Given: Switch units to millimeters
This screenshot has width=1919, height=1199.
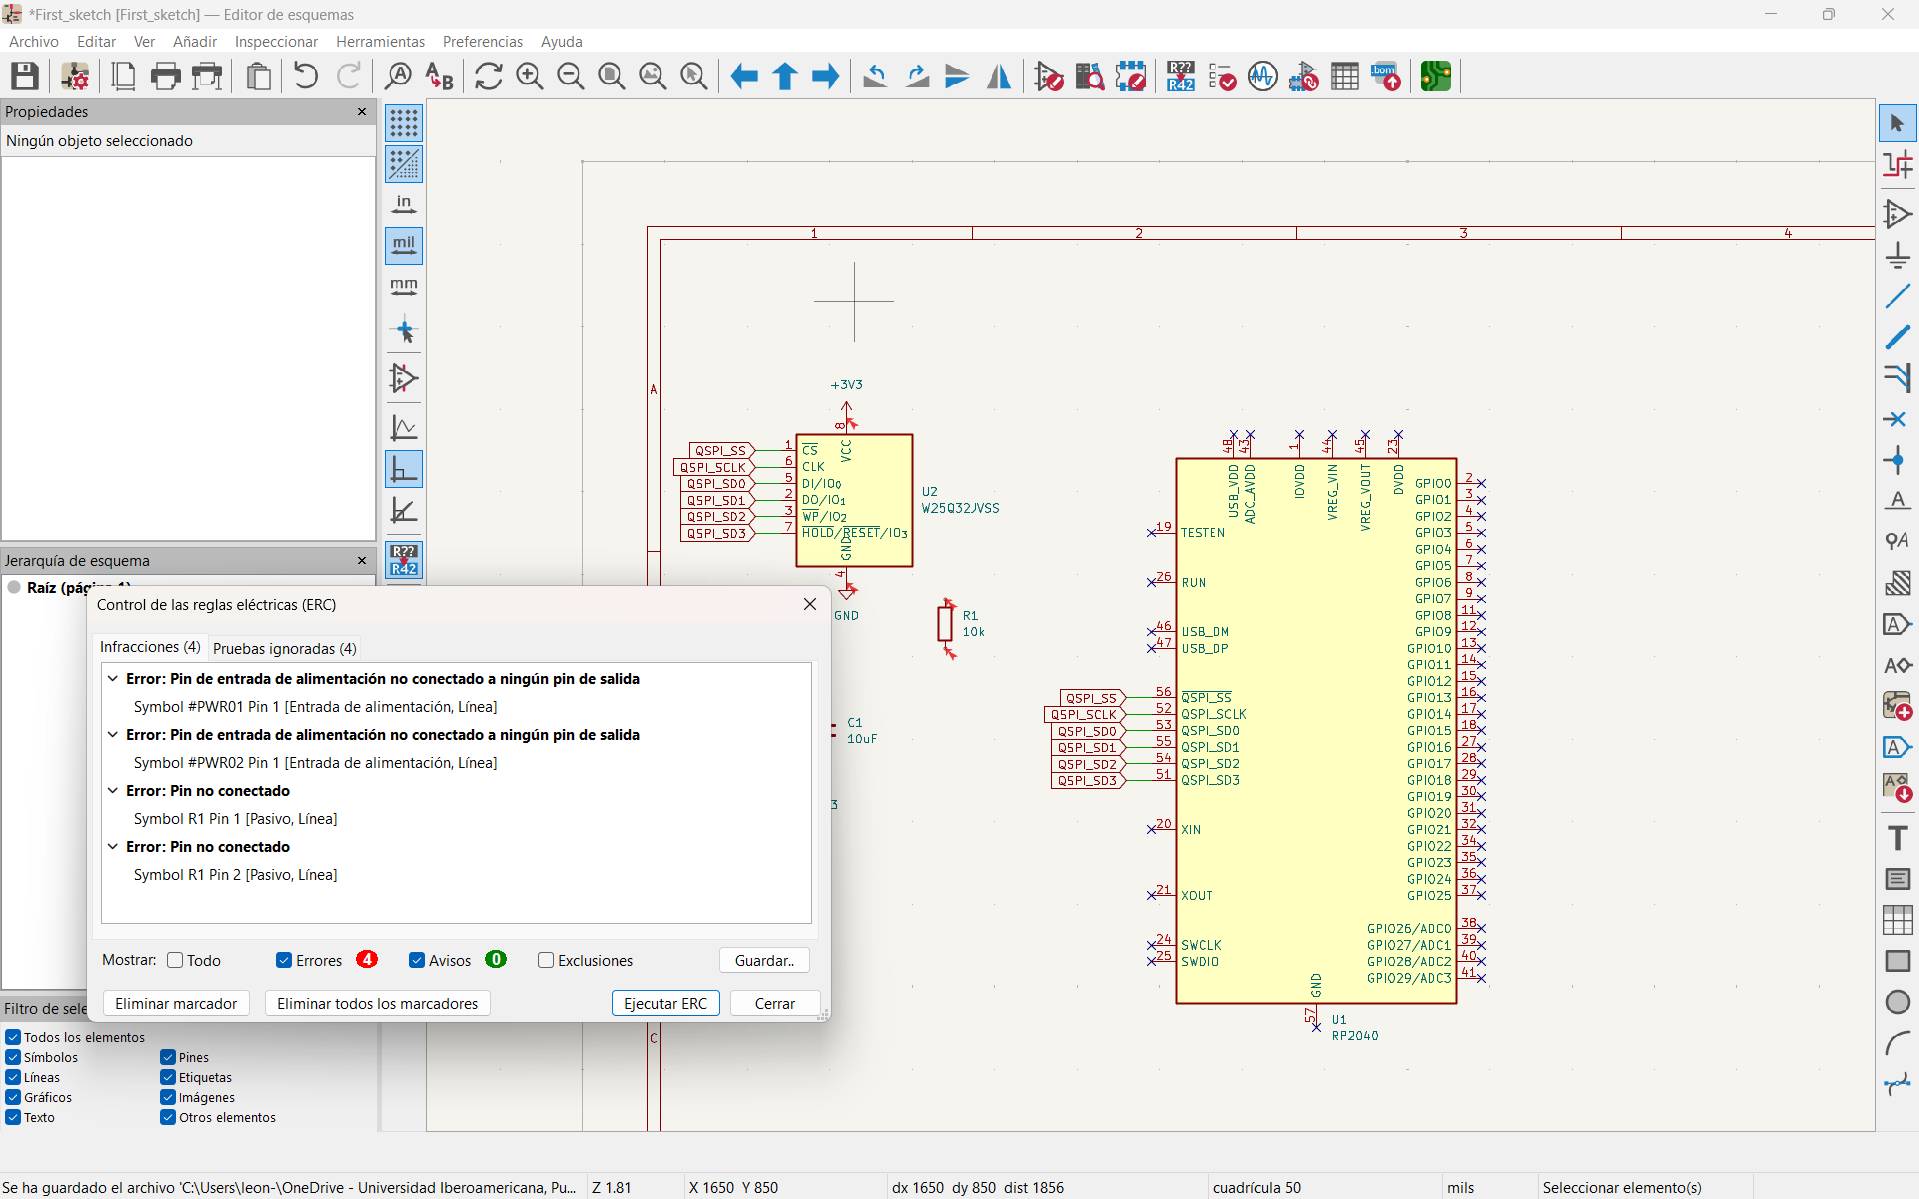Looking at the screenshot, I should (404, 287).
